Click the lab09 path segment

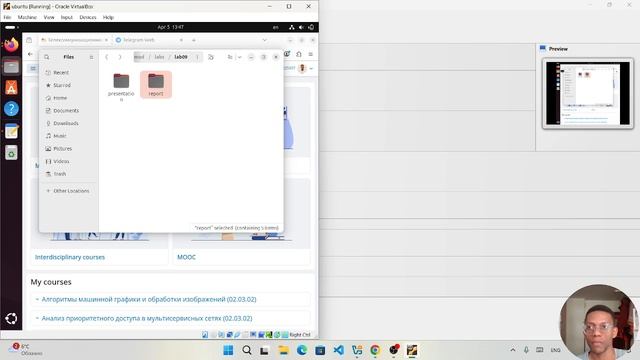click(x=181, y=57)
